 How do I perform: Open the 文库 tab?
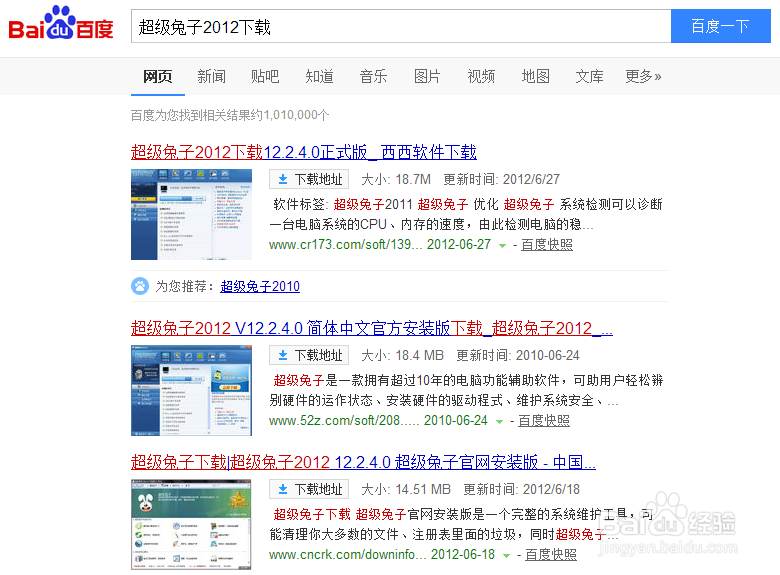(589, 77)
